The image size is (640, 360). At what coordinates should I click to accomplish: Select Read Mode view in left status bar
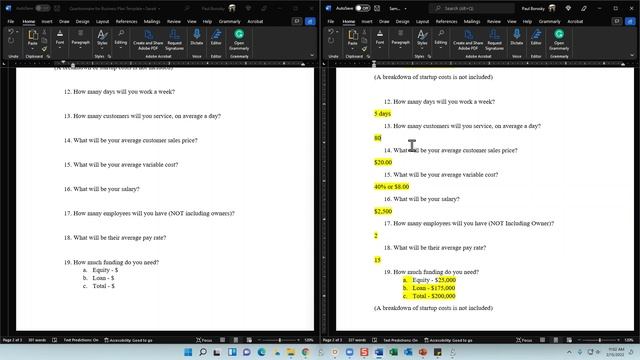(x=222, y=340)
